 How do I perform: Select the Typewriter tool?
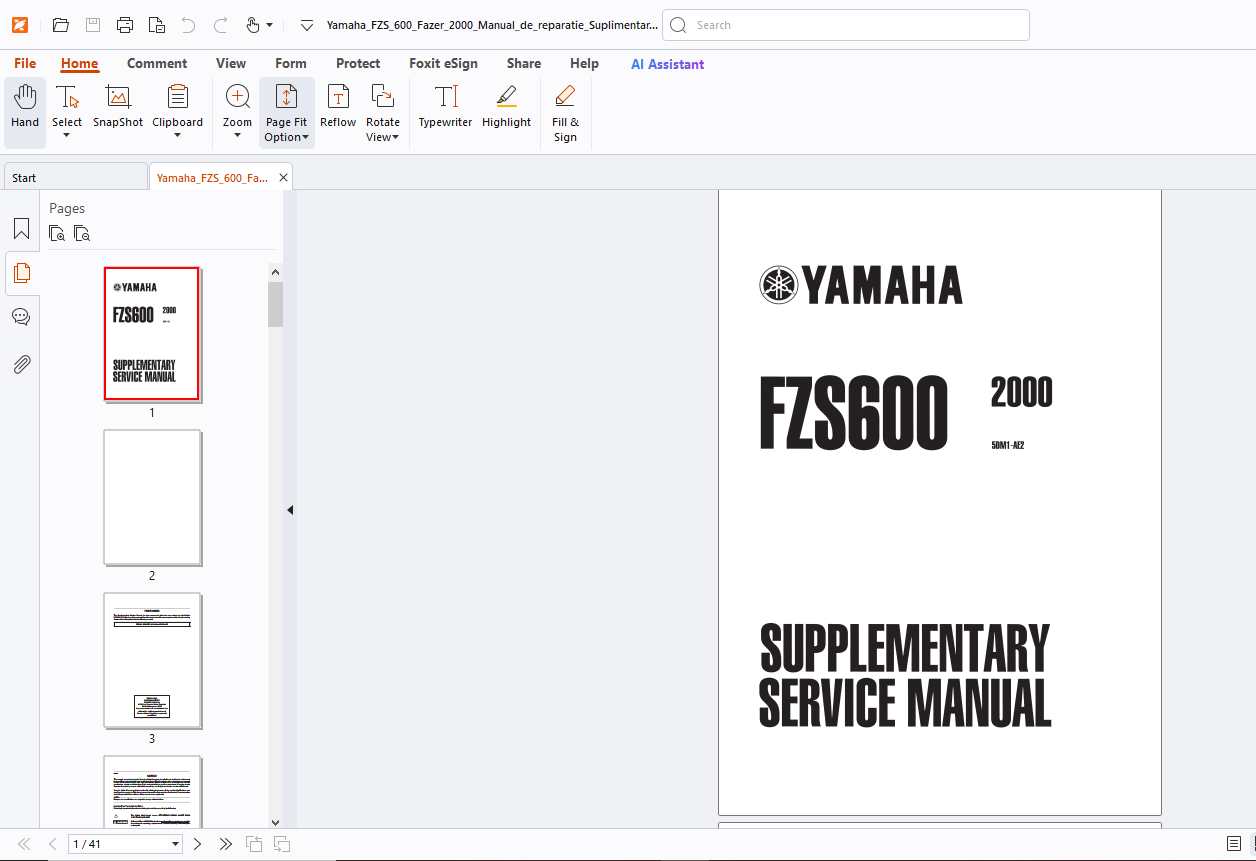[x=445, y=107]
